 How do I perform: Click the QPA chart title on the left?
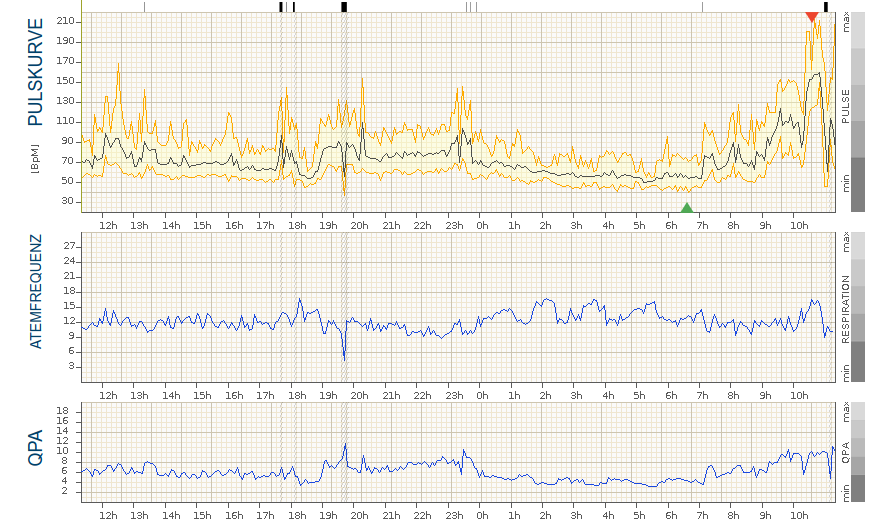36,447
